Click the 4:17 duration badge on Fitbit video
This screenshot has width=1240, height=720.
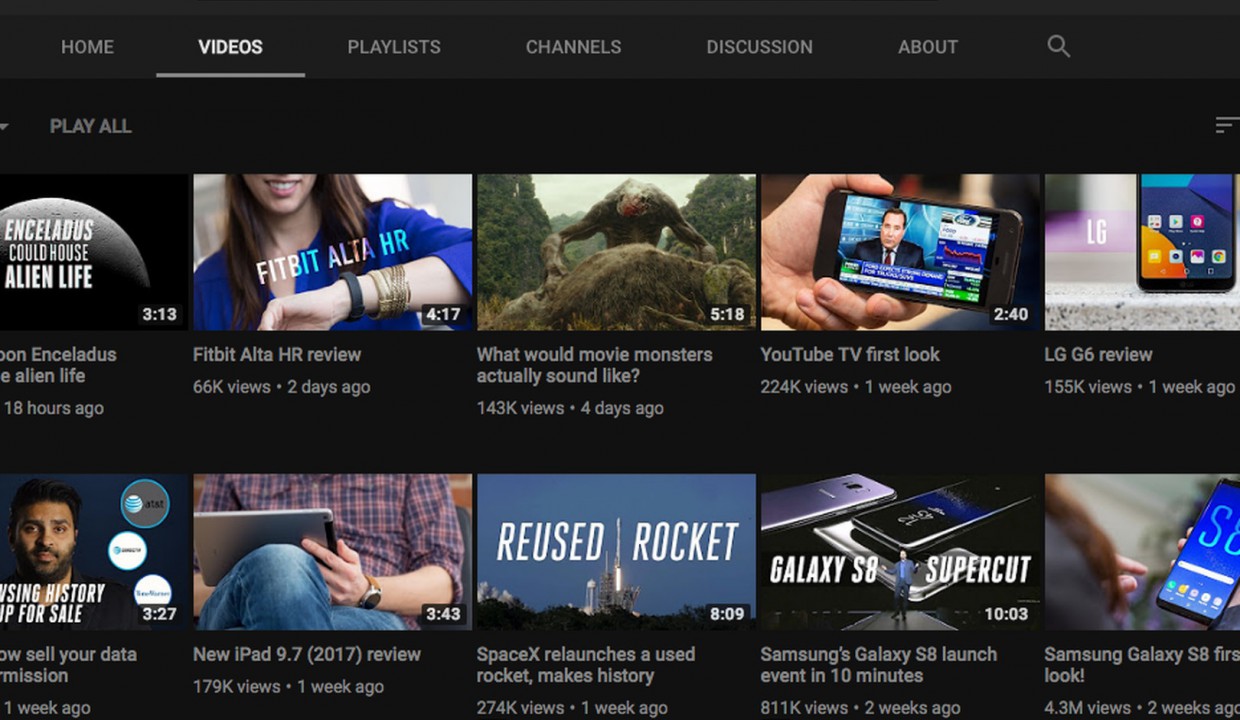pyautogui.click(x=443, y=314)
